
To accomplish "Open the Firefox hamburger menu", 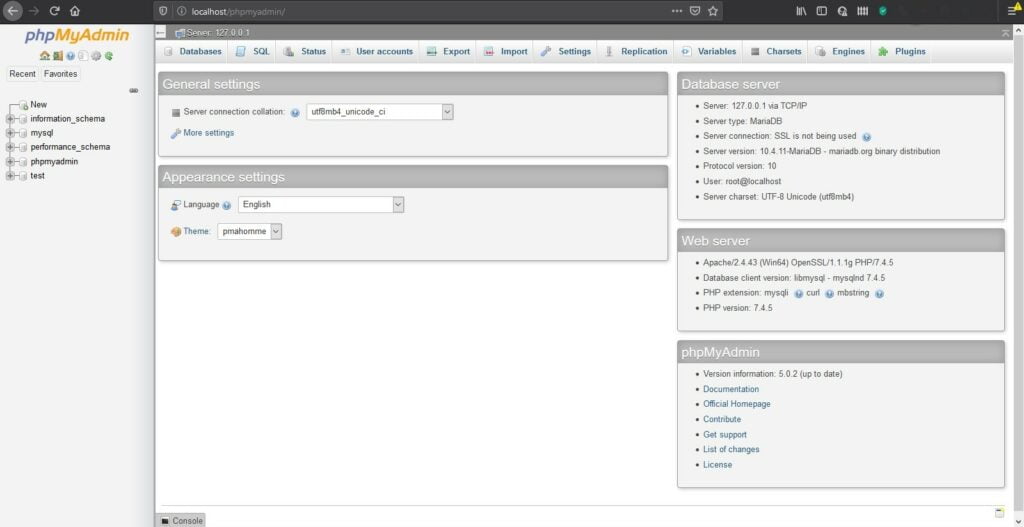I will point(1013,11).
